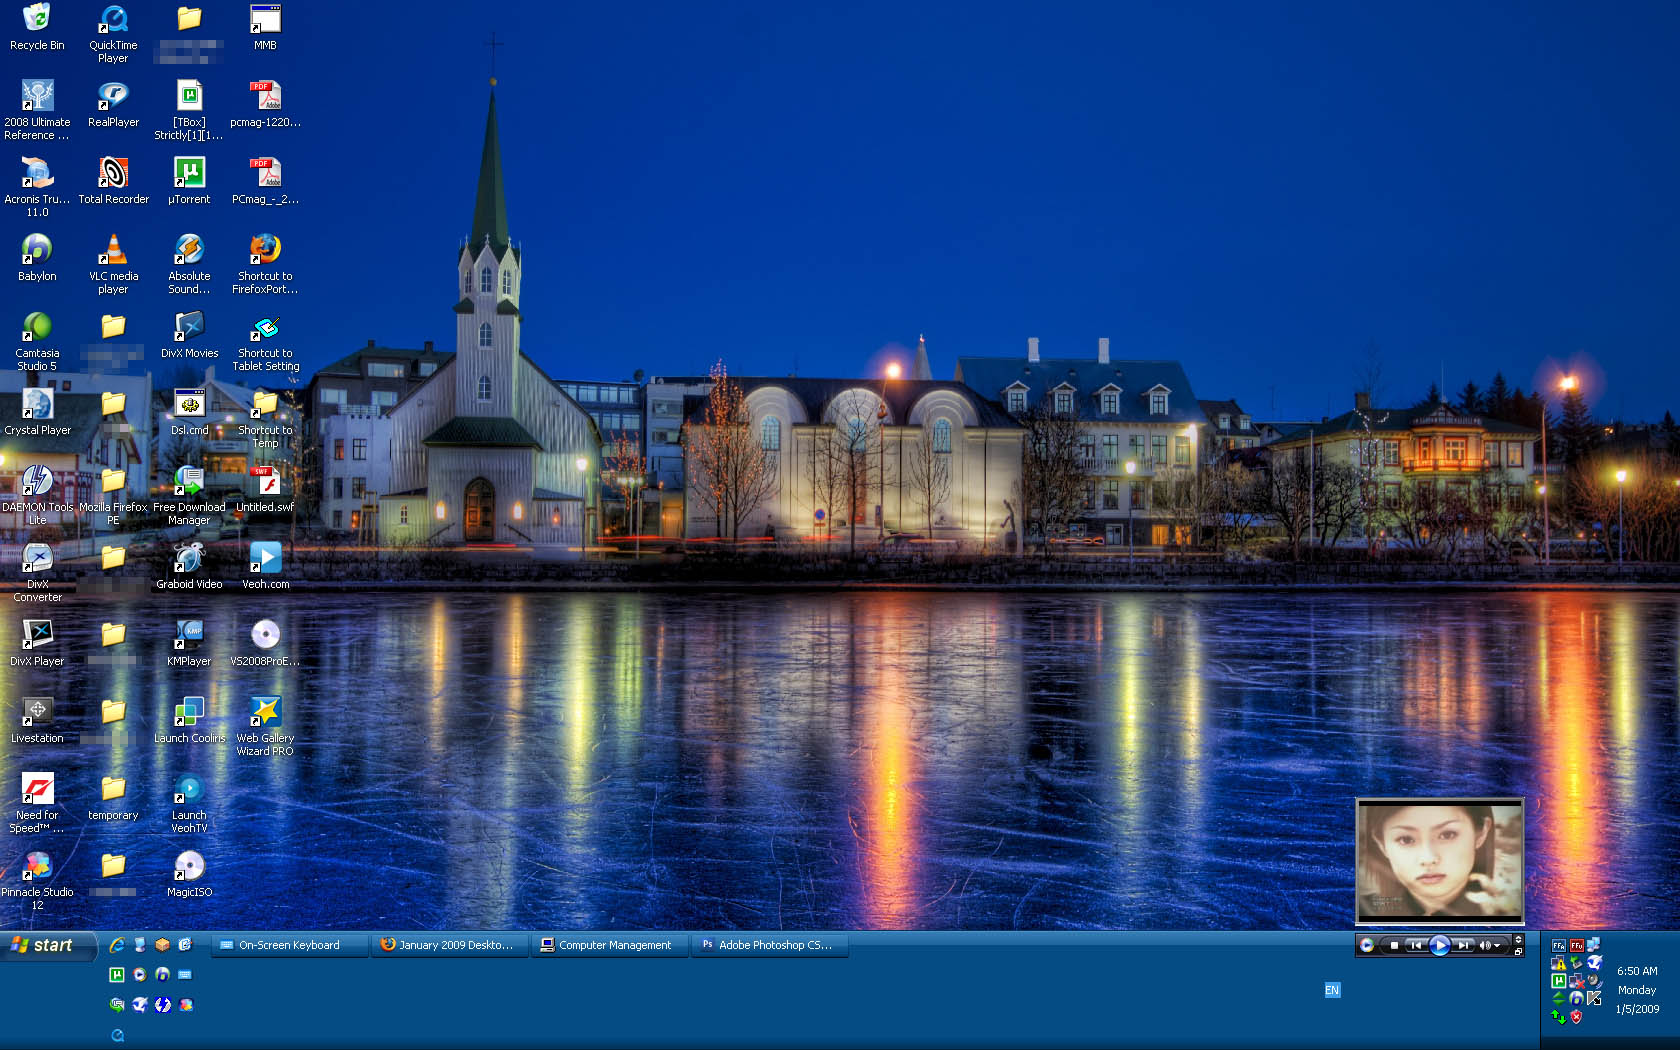Image resolution: width=1680 pixels, height=1050 pixels.
Task: Stop playback on the Media Player toolbar
Action: click(x=1394, y=945)
